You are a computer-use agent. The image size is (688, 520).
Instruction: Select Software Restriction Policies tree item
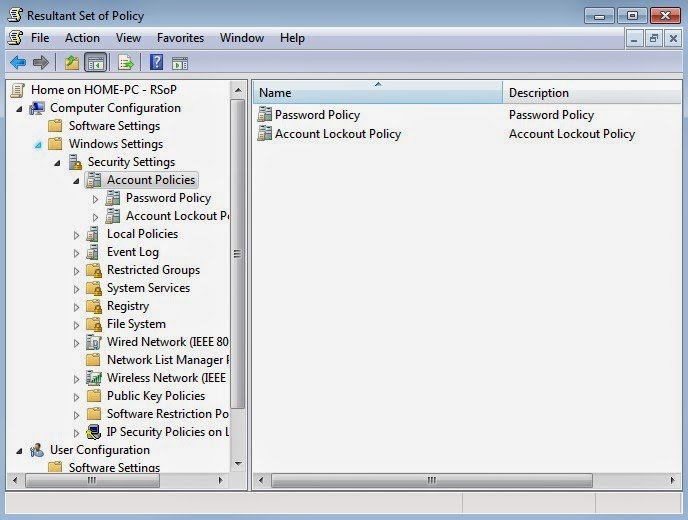pyautogui.click(x=167, y=414)
